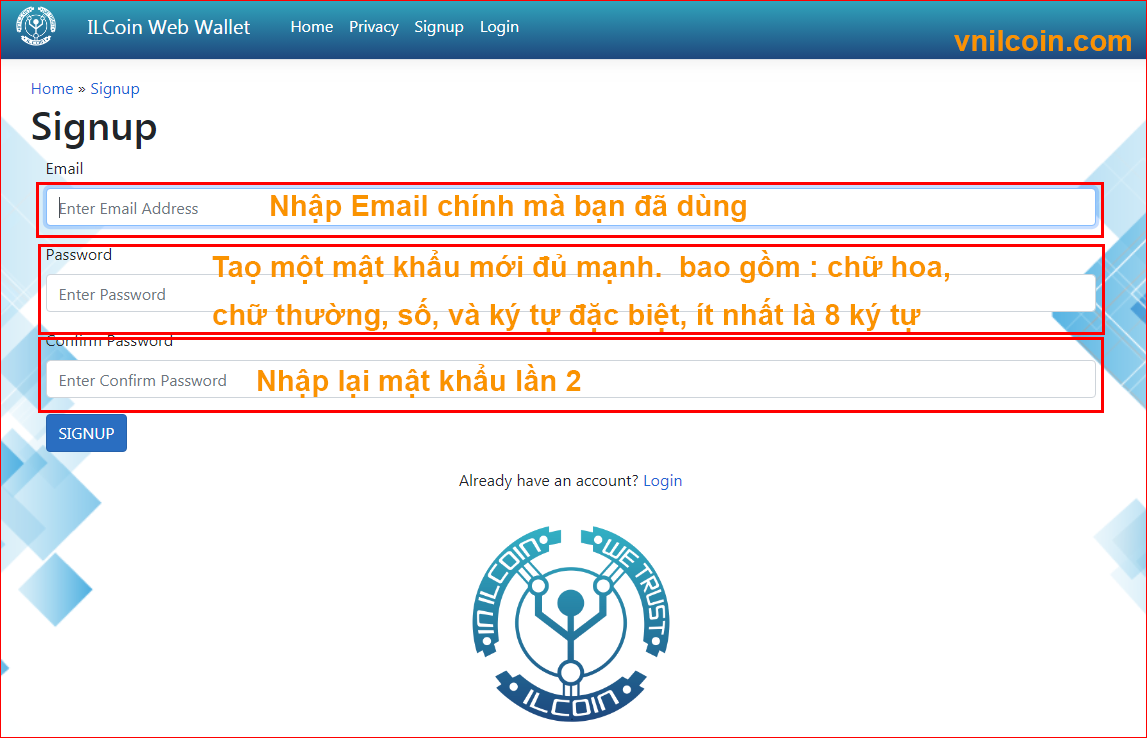Screen dimensions: 1147x738
Task: Click the 'Already have an account?' text
Action: [x=549, y=481]
